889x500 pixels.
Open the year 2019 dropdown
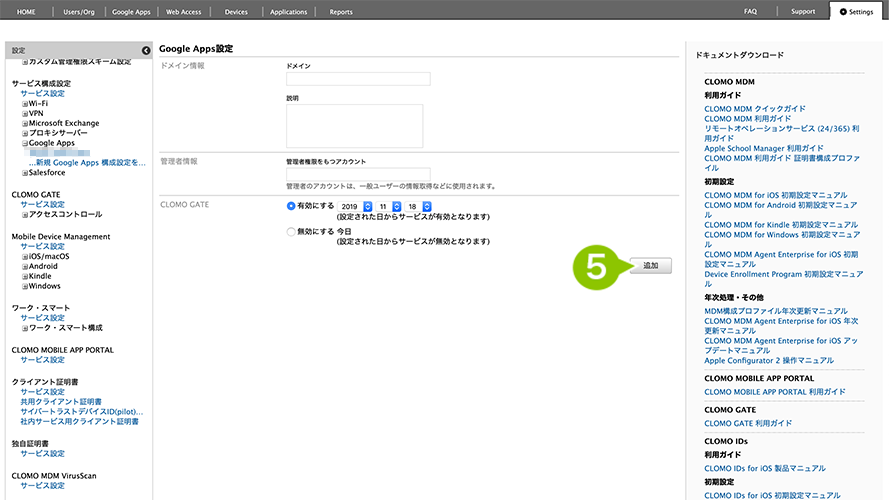(355, 206)
